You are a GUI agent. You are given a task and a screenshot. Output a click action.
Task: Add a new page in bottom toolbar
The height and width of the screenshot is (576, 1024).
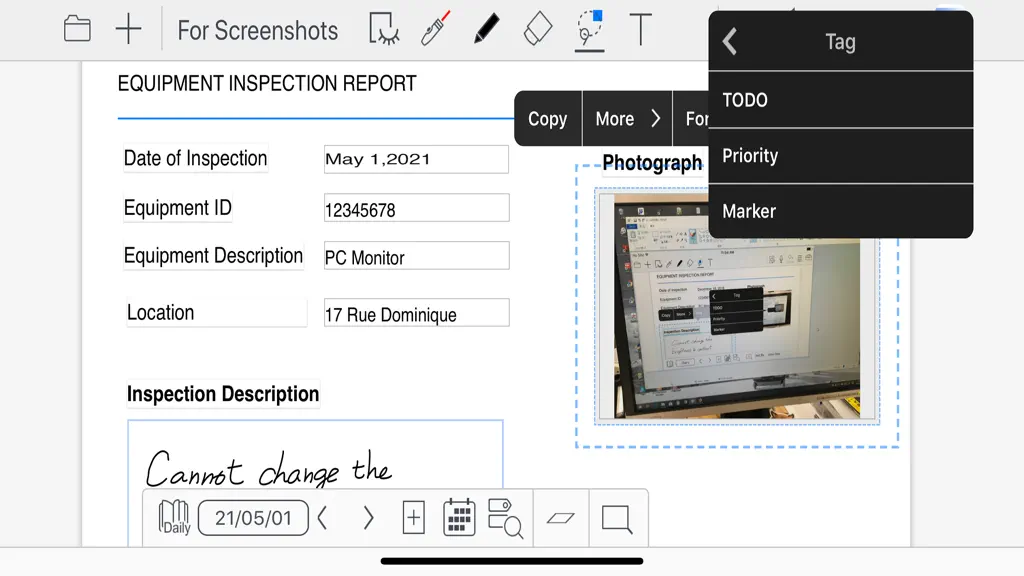[x=413, y=518]
